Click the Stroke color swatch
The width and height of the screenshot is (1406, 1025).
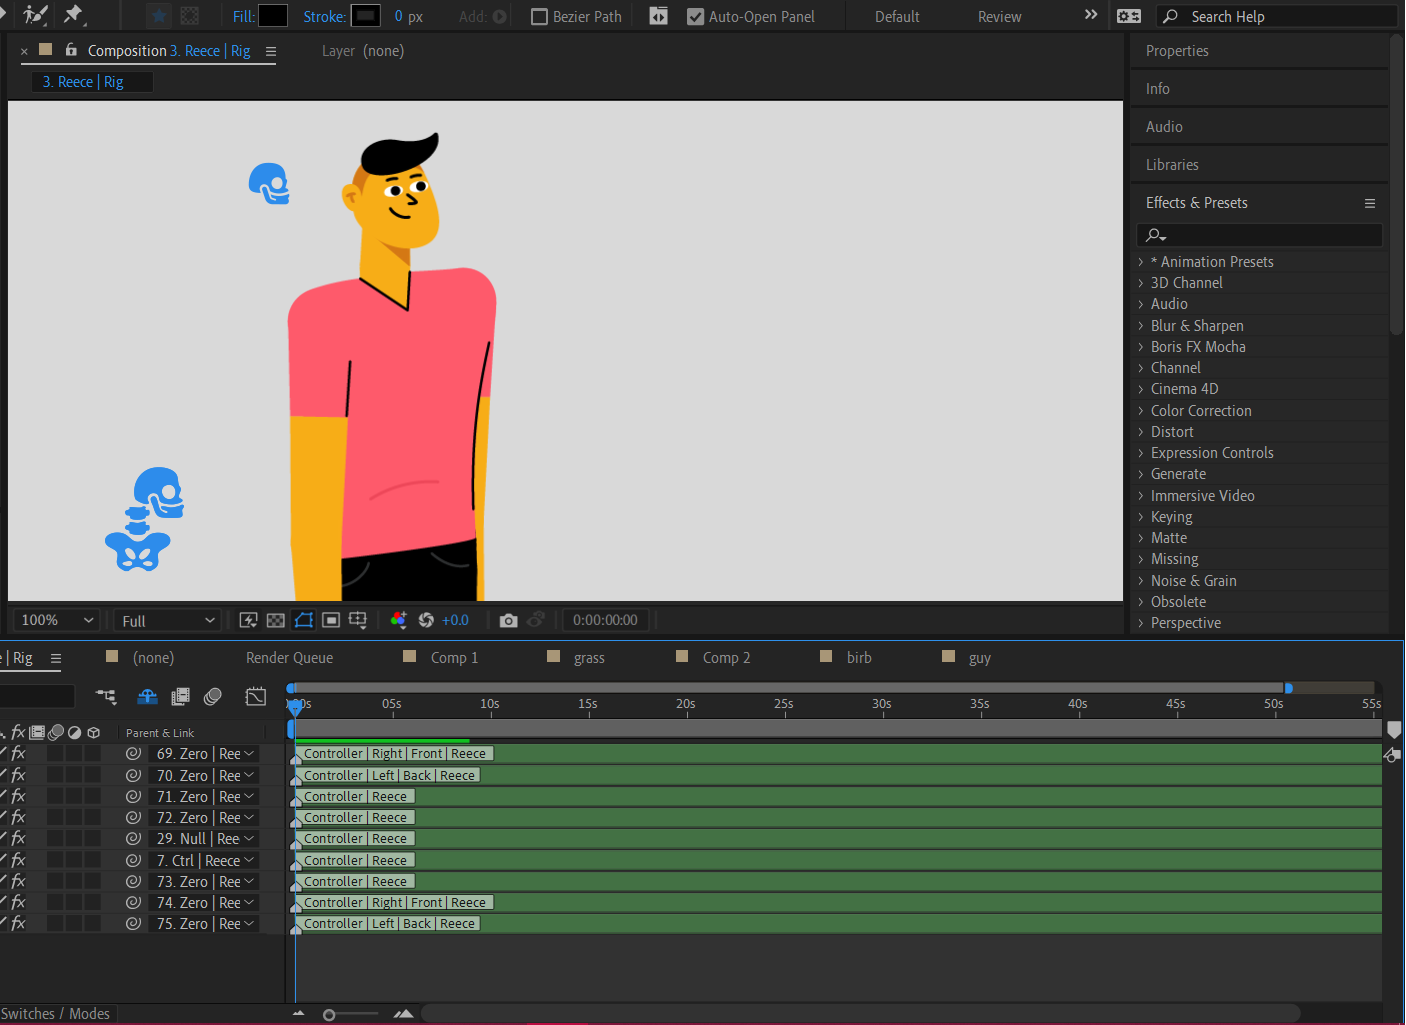pos(366,16)
